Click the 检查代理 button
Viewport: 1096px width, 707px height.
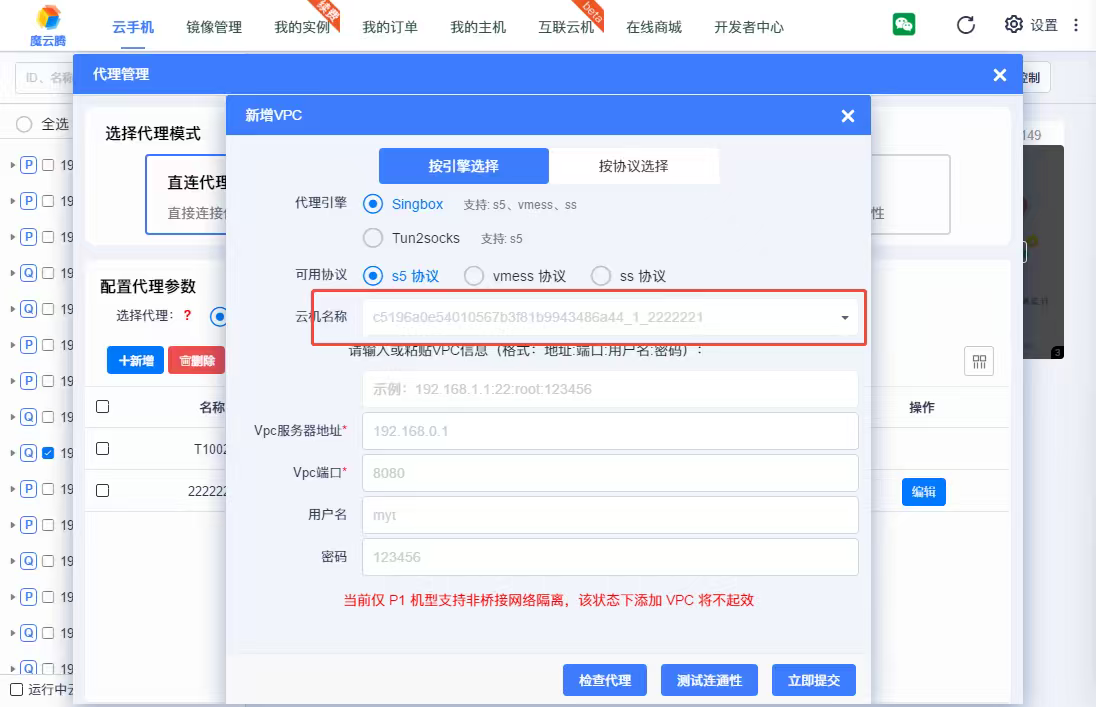(x=605, y=680)
